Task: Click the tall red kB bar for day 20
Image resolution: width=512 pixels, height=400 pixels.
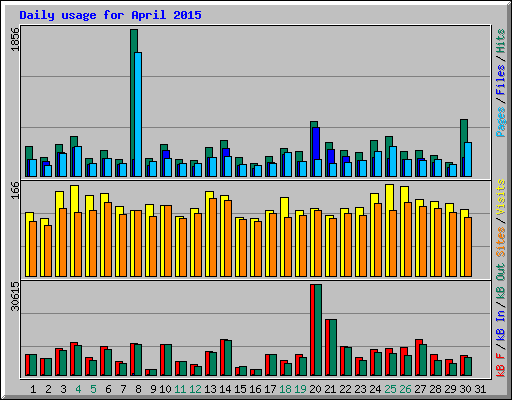Action: (x=312, y=330)
